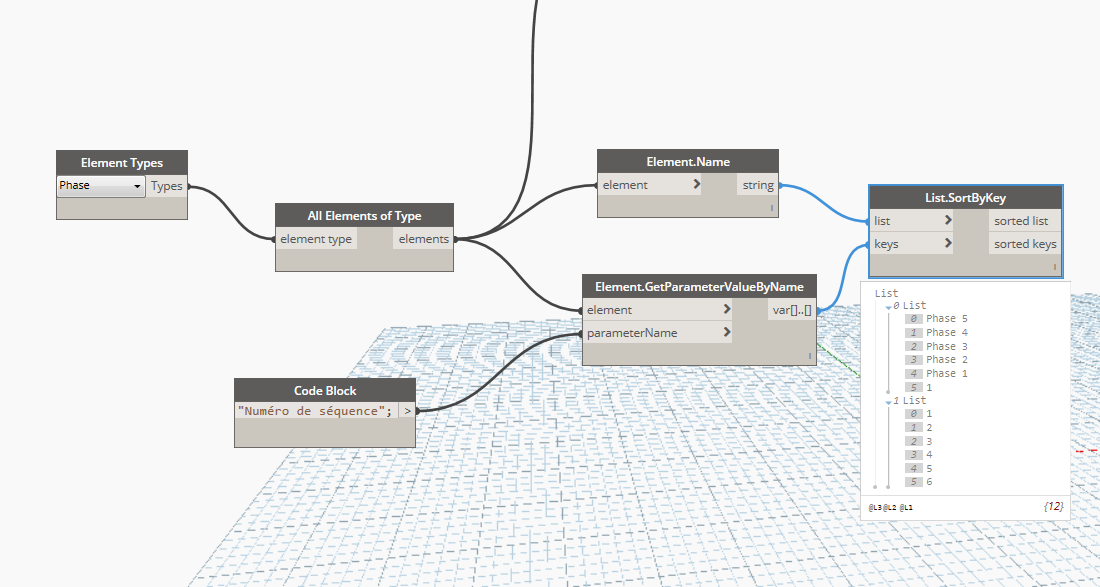Click lacing chevron on Element.Name element port
This screenshot has height=587, width=1100.
[696, 185]
